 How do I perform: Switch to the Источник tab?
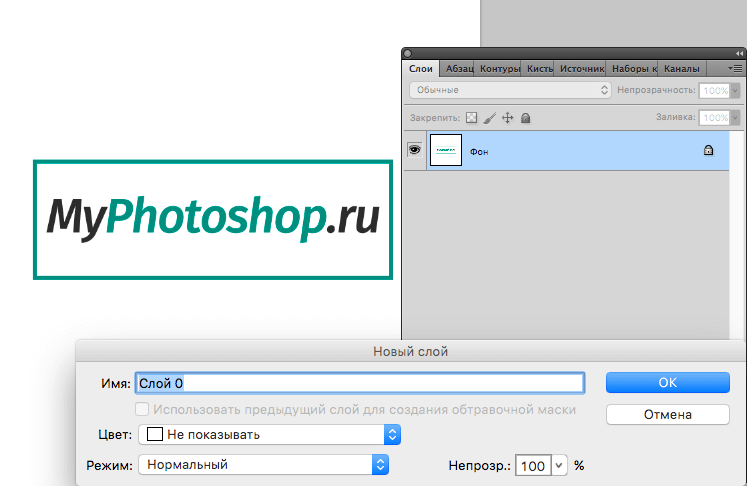pyautogui.click(x=582, y=69)
